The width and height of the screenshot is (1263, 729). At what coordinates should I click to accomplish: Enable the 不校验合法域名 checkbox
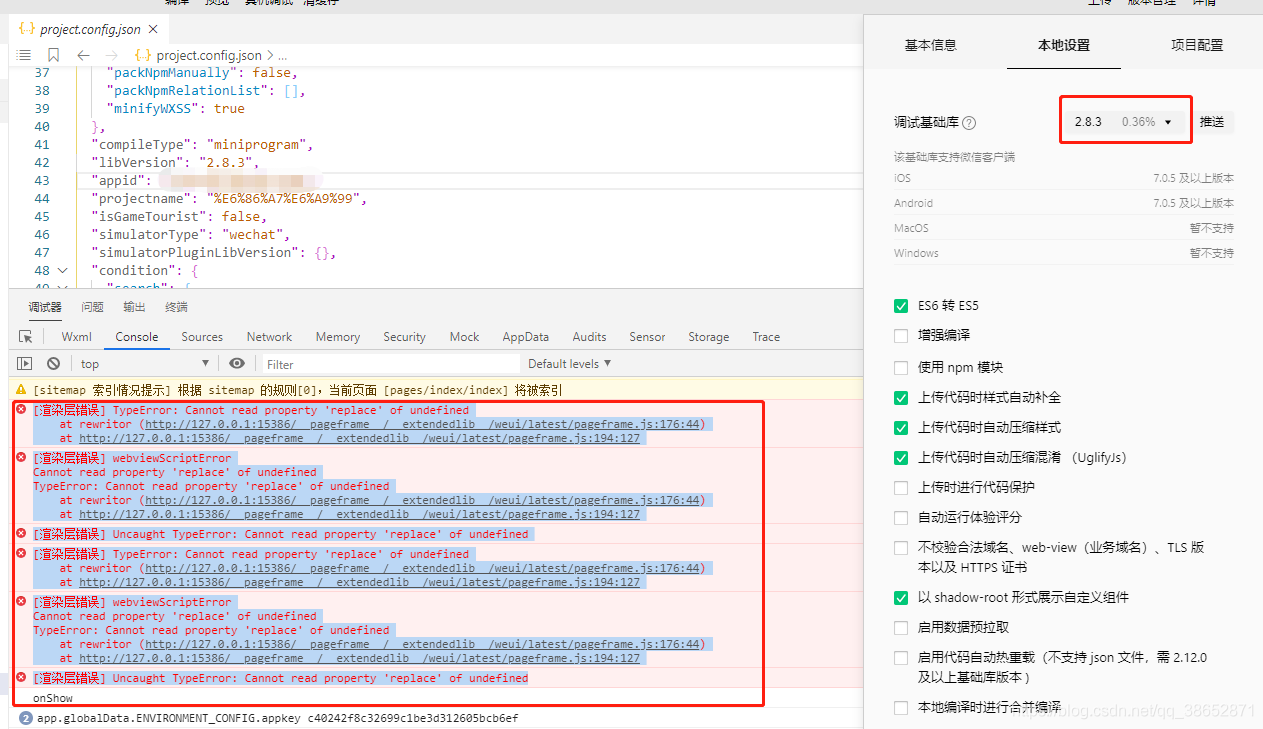click(x=901, y=547)
